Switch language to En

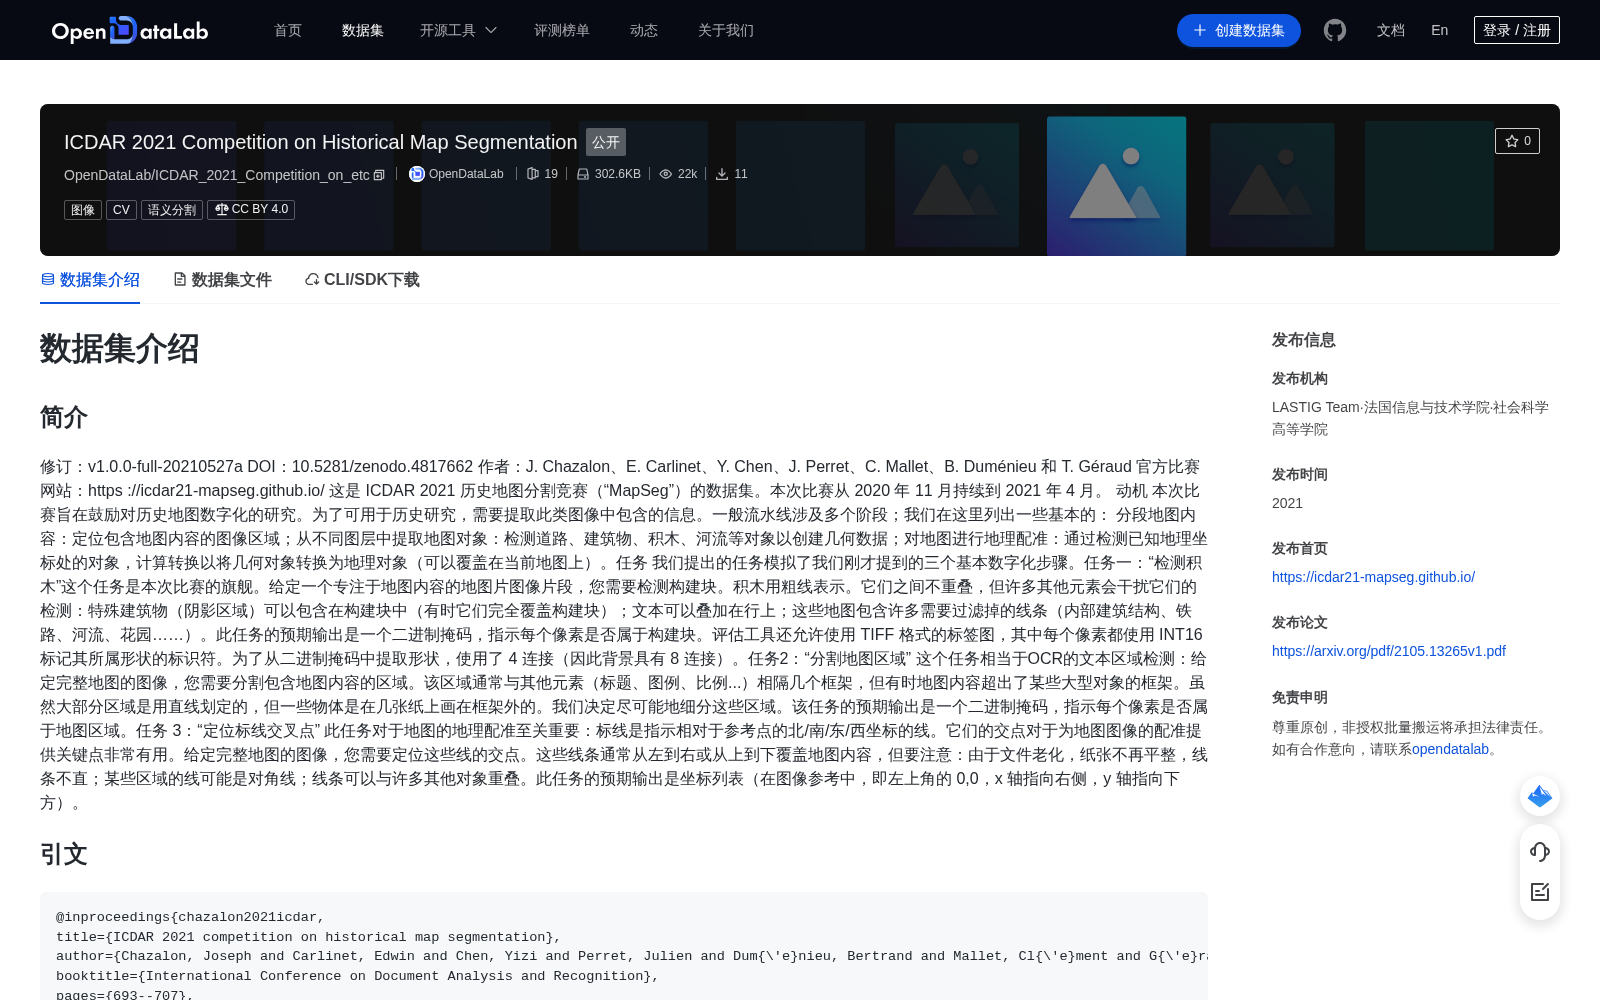1440,30
